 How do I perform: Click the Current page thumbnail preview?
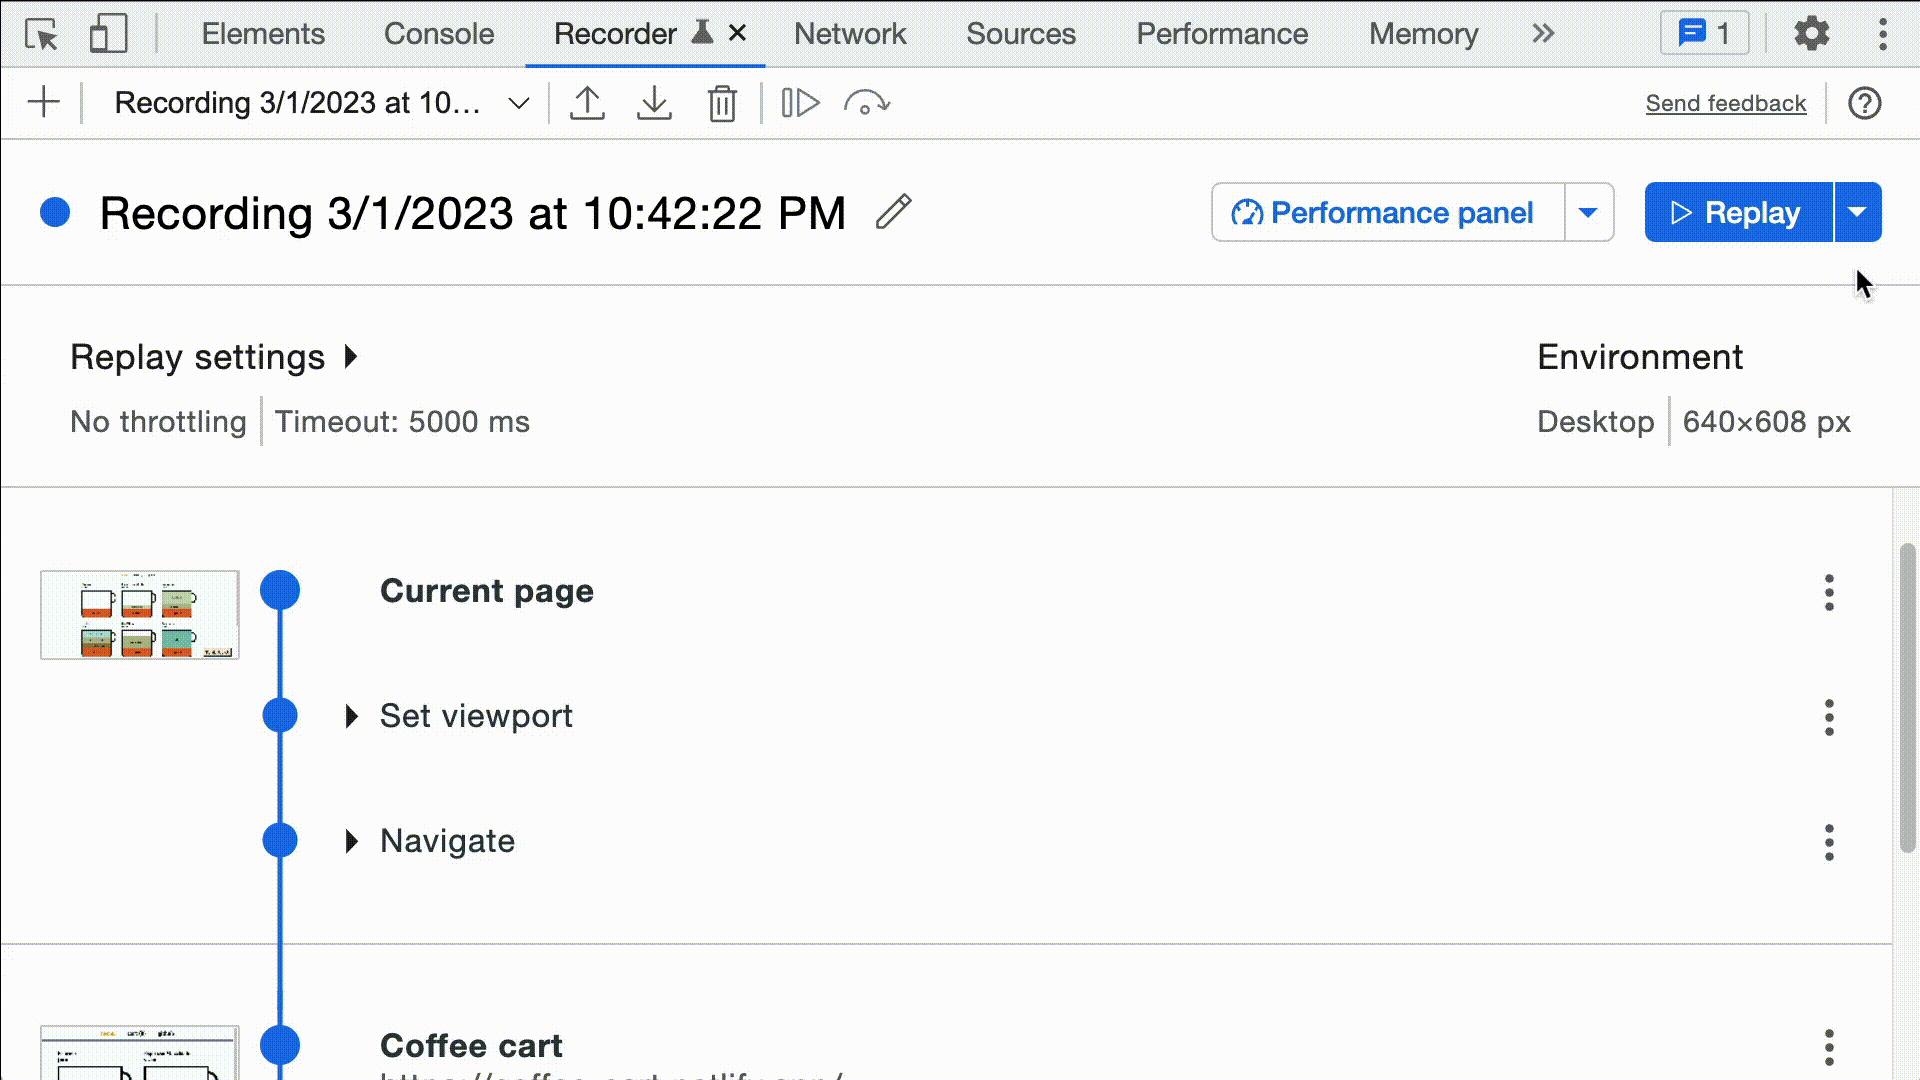(138, 613)
